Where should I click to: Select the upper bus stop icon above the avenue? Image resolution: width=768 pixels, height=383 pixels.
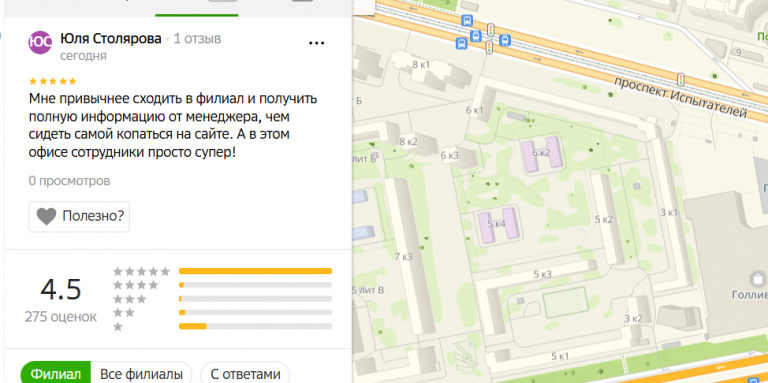click(x=468, y=21)
